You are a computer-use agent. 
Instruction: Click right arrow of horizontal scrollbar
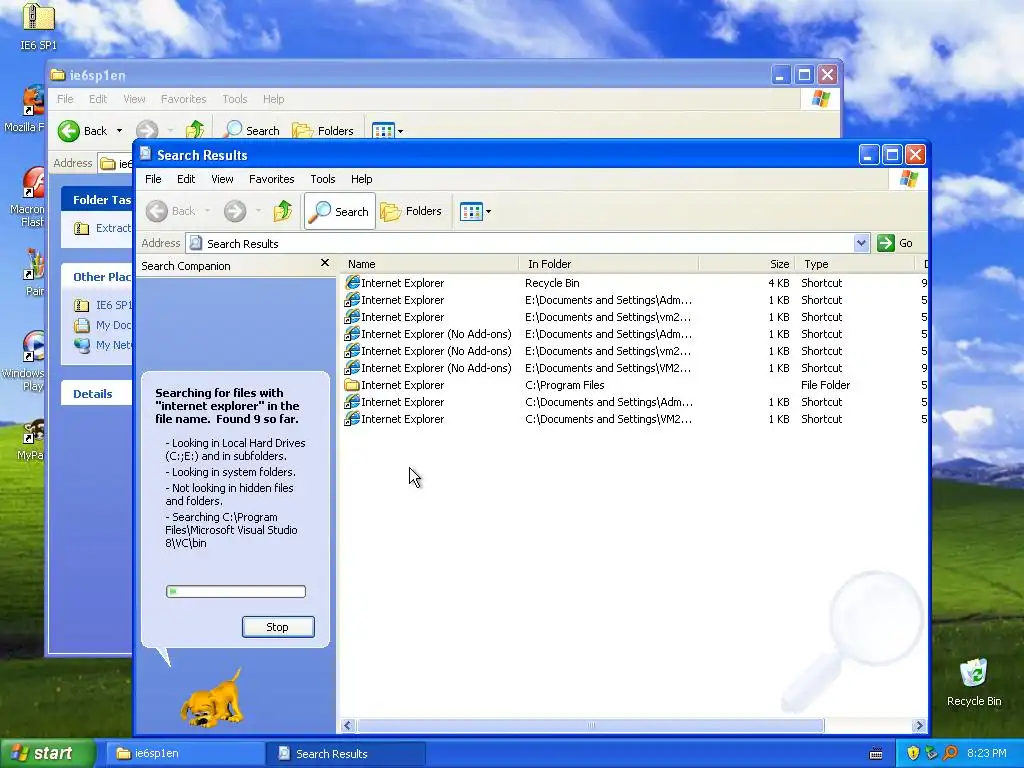tap(919, 726)
